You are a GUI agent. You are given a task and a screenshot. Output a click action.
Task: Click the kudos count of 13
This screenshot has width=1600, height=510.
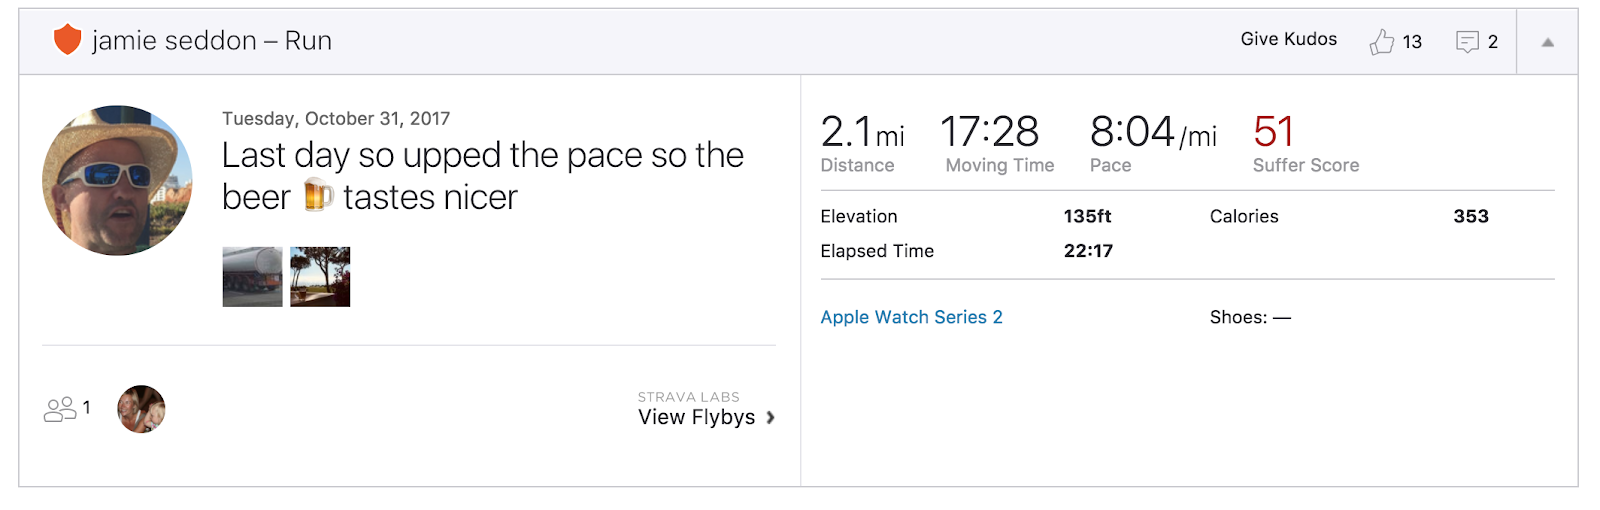click(x=1412, y=42)
